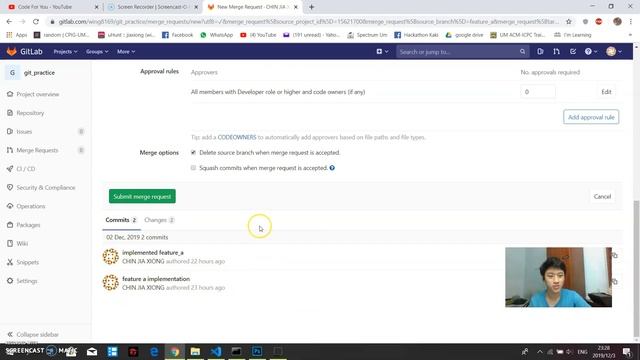Screen dimensions: 640x360
Task: Copy commit SHA for implemented feature_a
Action: click(614, 256)
